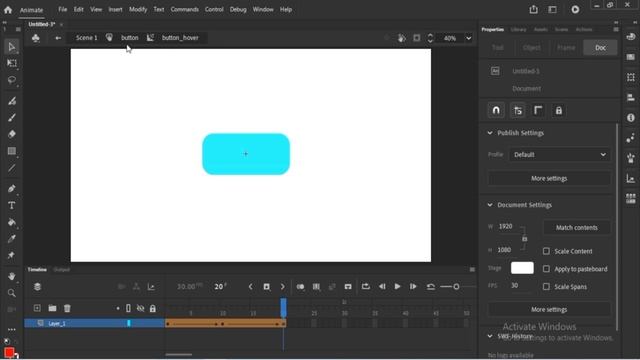Step back one frame

coord(382,287)
